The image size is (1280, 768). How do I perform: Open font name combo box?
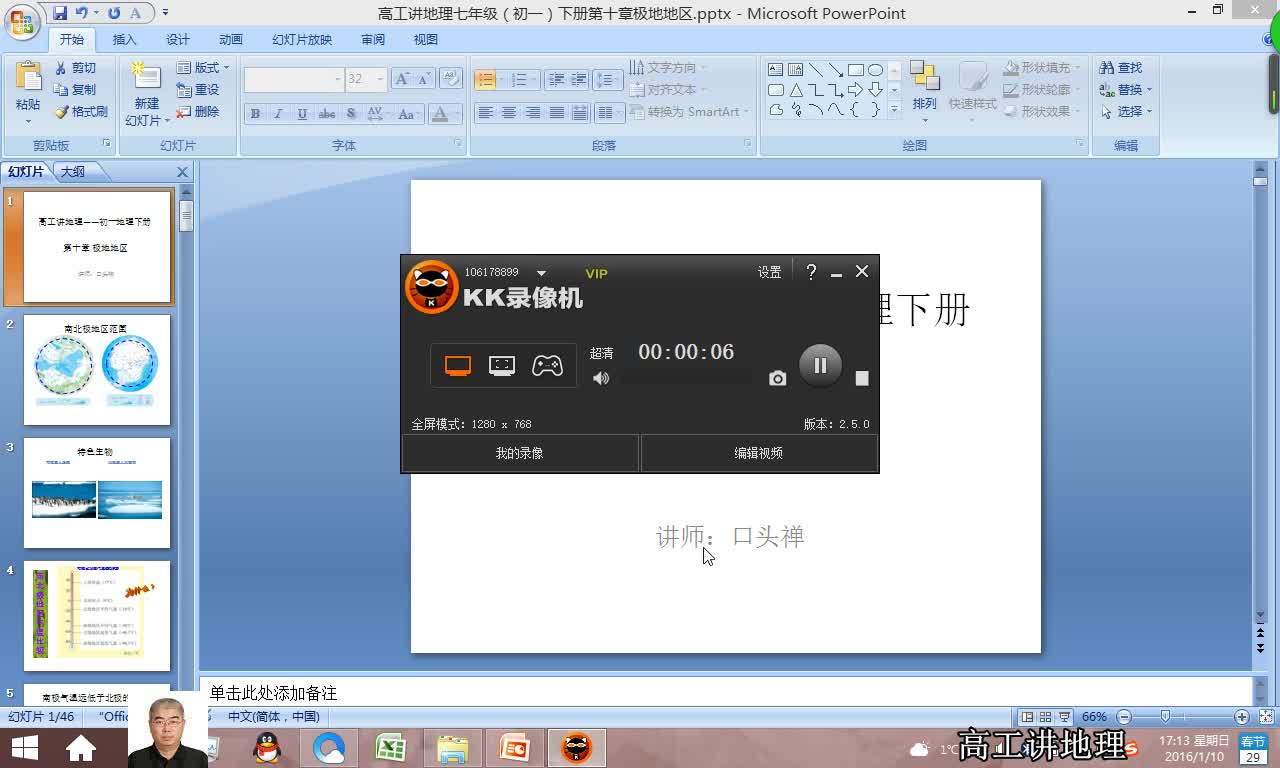[x=293, y=79]
